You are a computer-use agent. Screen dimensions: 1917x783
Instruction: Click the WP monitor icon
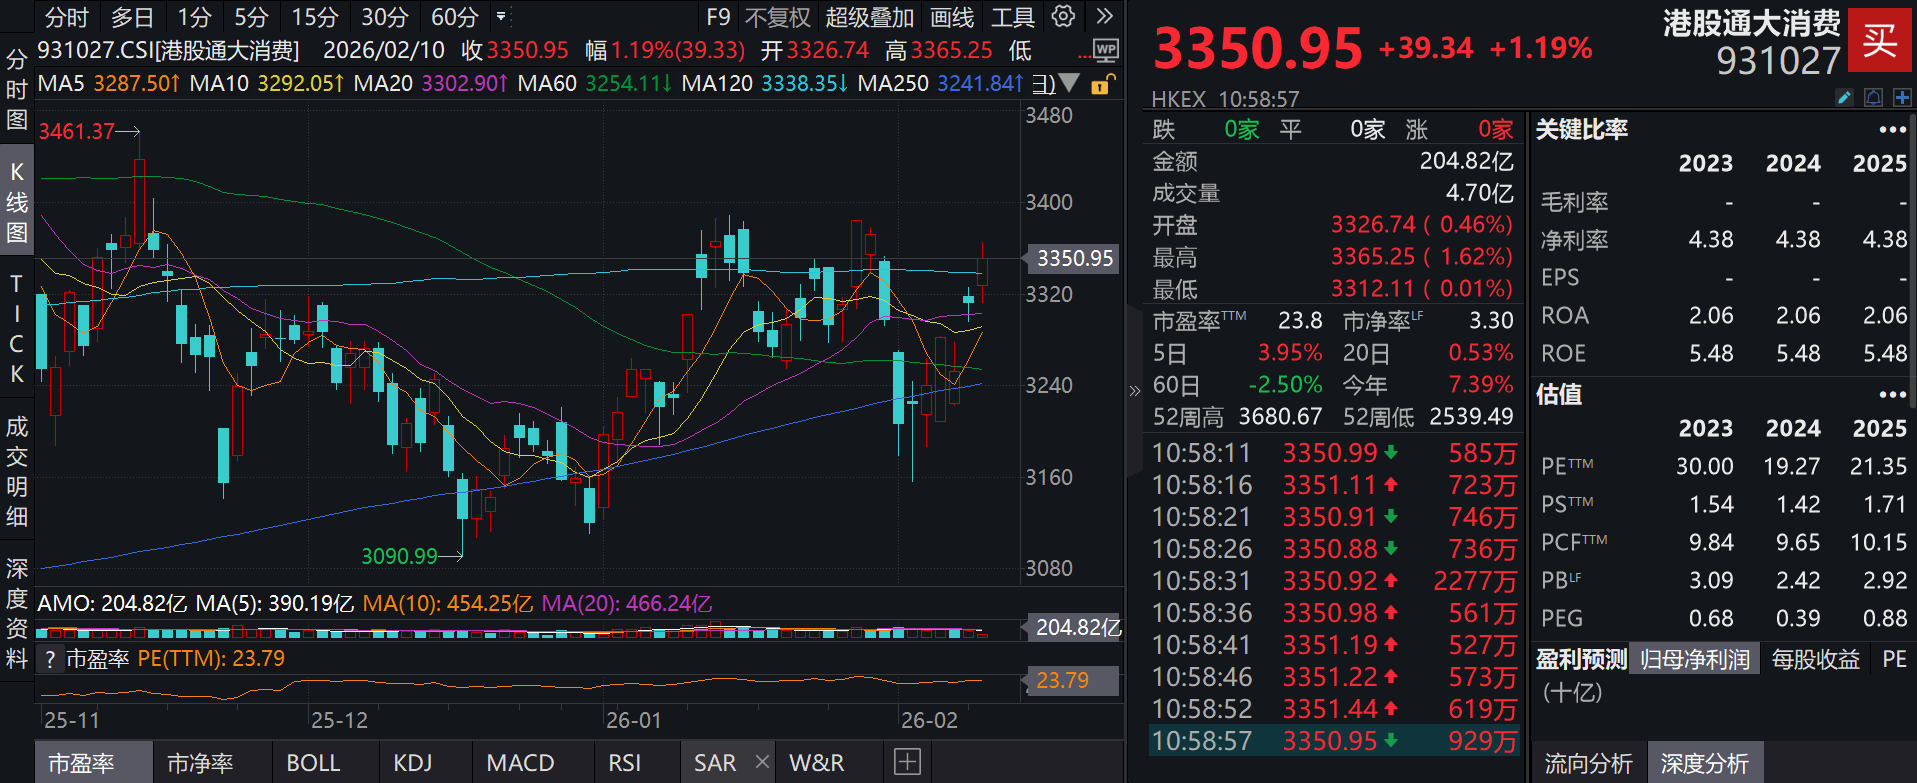(x=1105, y=50)
